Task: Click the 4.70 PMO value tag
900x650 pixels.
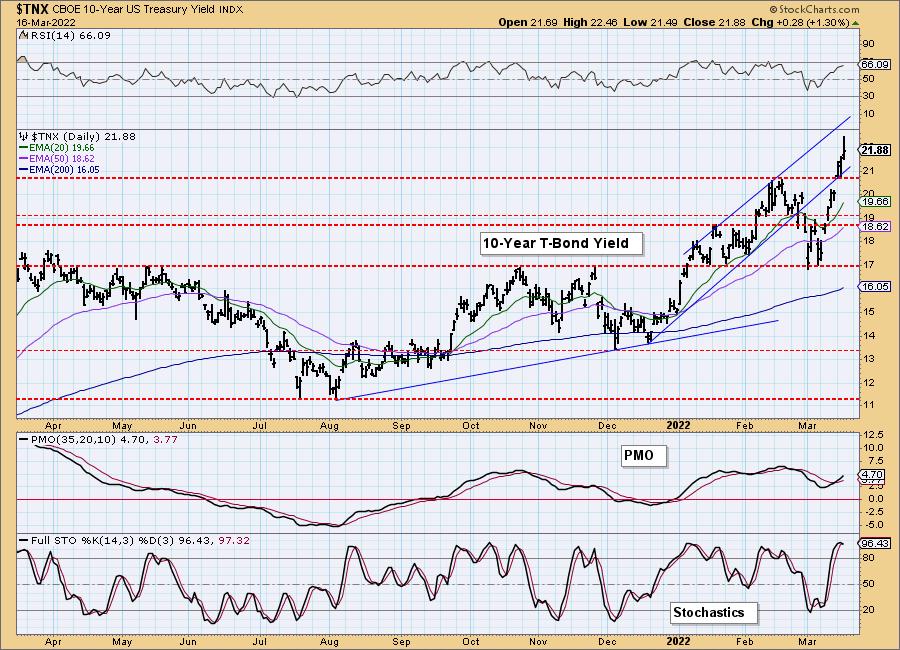Action: point(873,475)
